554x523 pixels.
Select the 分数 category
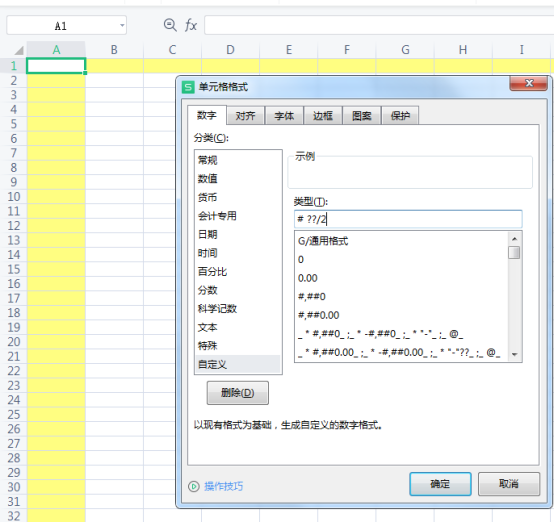tap(238, 290)
